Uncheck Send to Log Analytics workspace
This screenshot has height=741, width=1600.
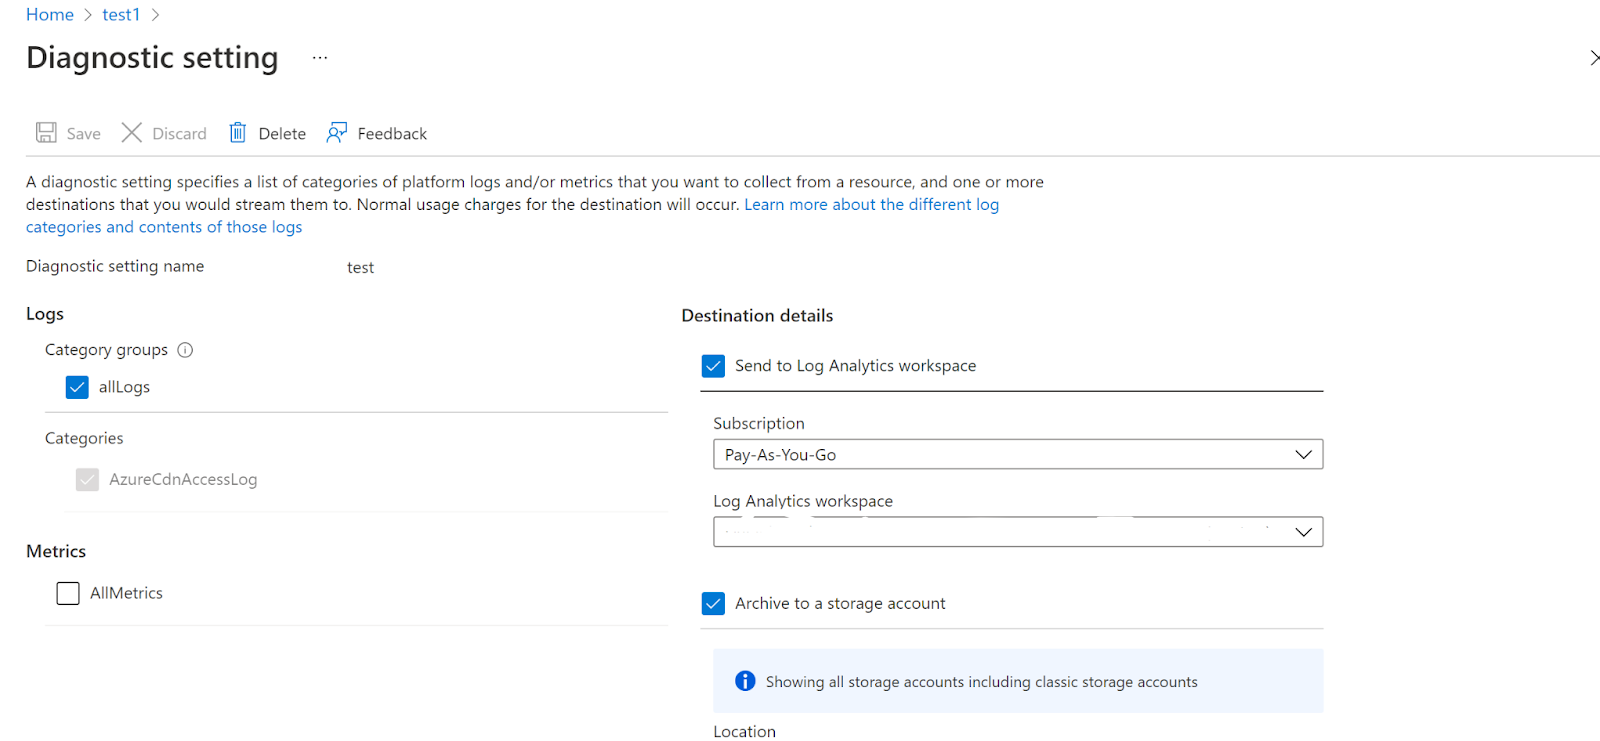(x=713, y=366)
